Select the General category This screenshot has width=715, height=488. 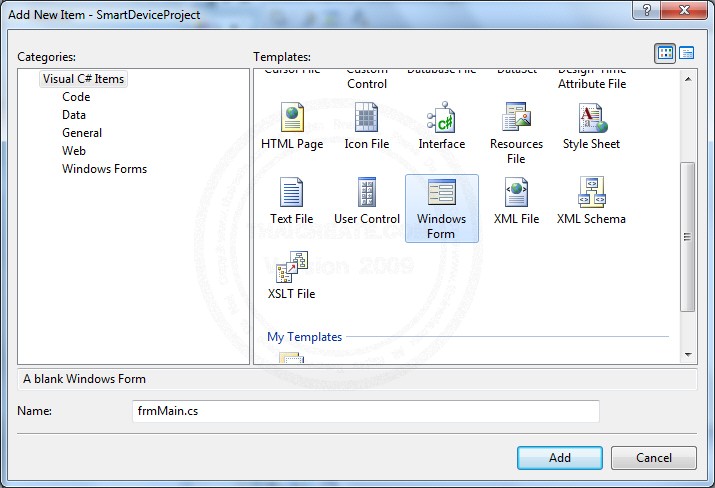[82, 133]
